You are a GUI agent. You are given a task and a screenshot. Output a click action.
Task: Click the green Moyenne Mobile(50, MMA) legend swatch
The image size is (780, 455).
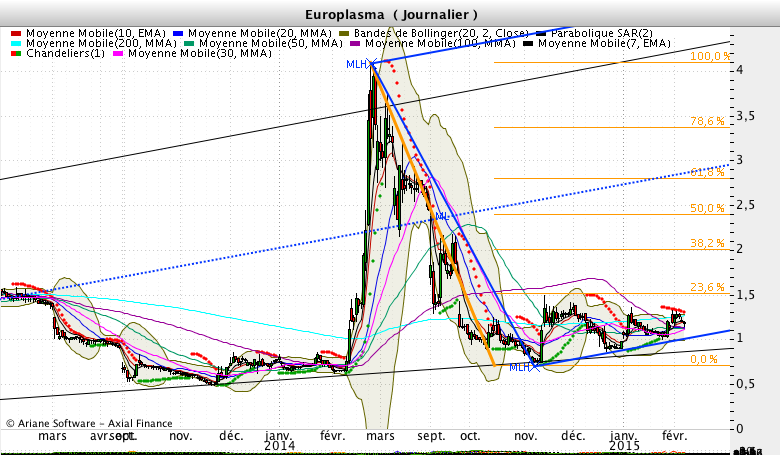click(x=189, y=44)
